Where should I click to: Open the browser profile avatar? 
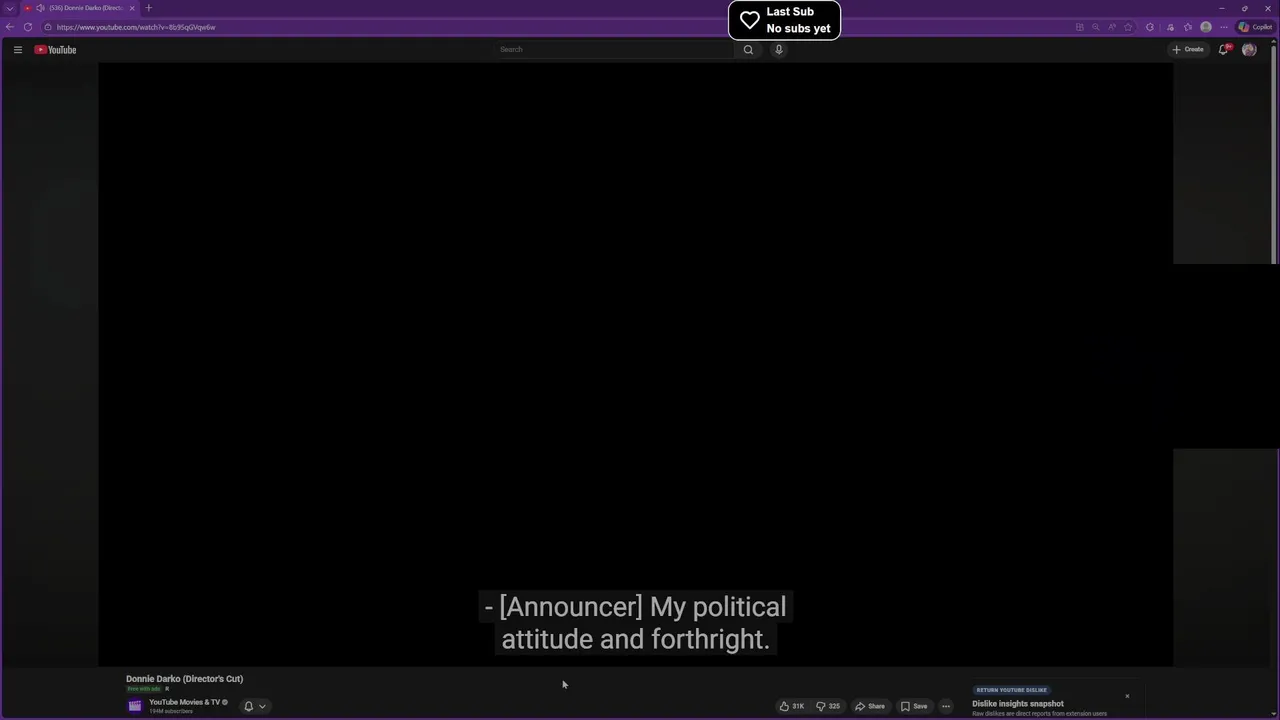1206,27
